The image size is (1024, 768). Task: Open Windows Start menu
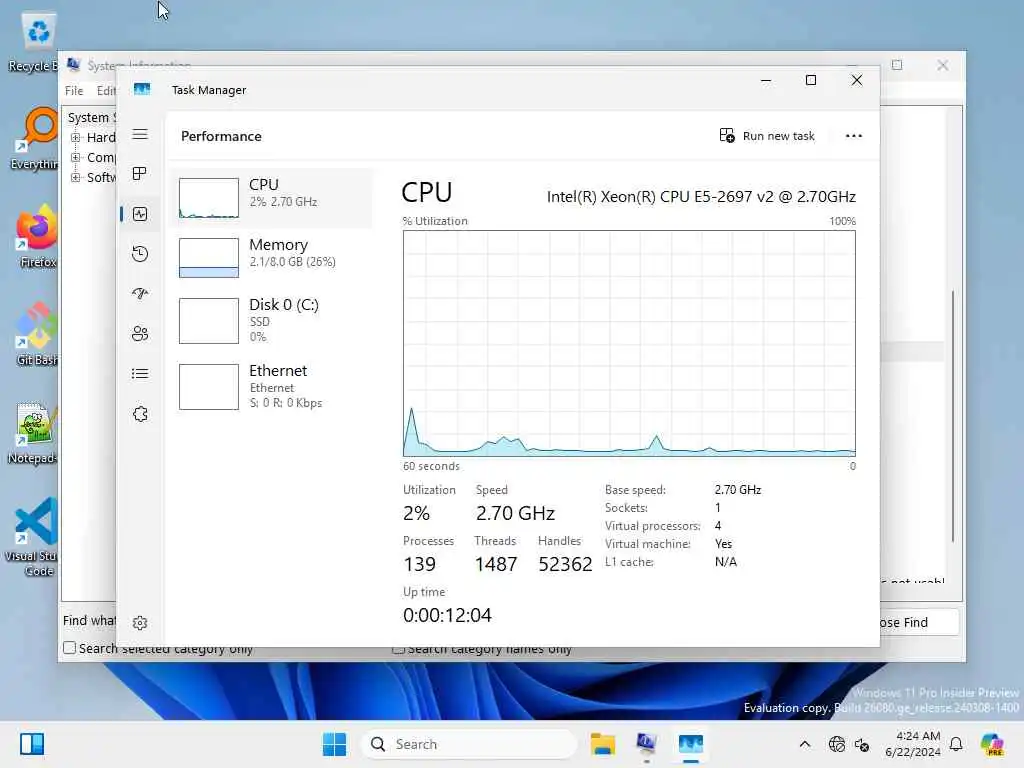coord(334,744)
